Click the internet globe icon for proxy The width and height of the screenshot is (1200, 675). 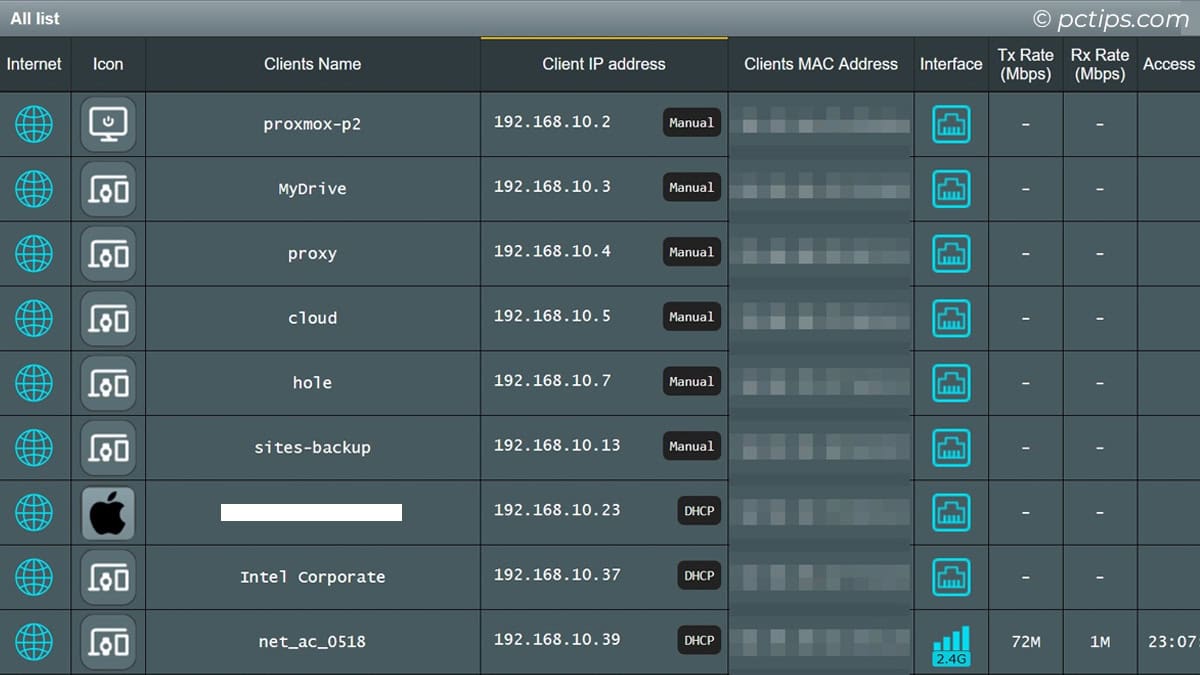[34, 254]
